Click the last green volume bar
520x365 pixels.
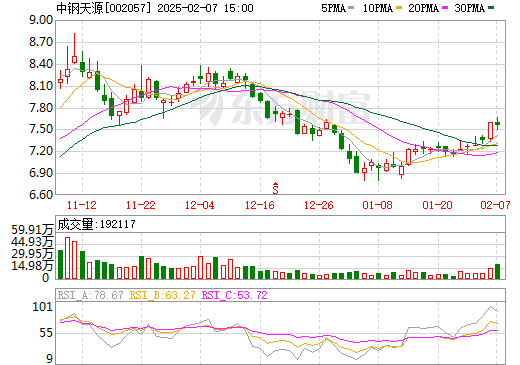497,272
